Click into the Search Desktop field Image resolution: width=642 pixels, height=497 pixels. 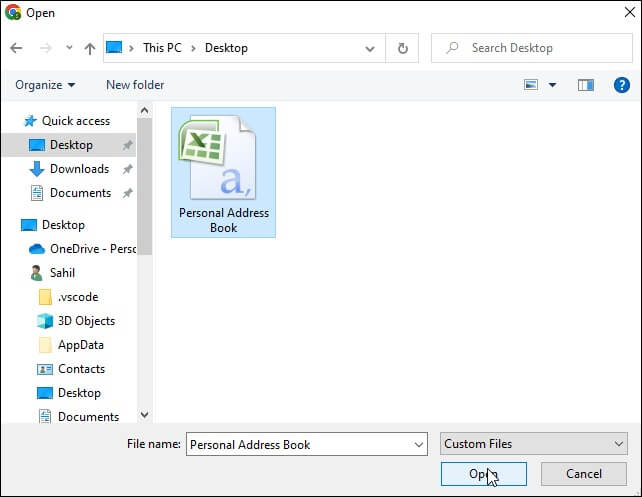pyautogui.click(x=532, y=48)
